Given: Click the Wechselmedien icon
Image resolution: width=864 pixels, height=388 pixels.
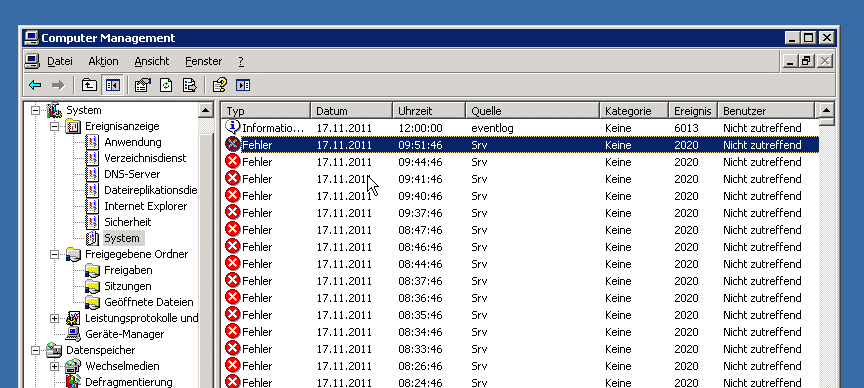Looking at the screenshot, I should point(73,366).
